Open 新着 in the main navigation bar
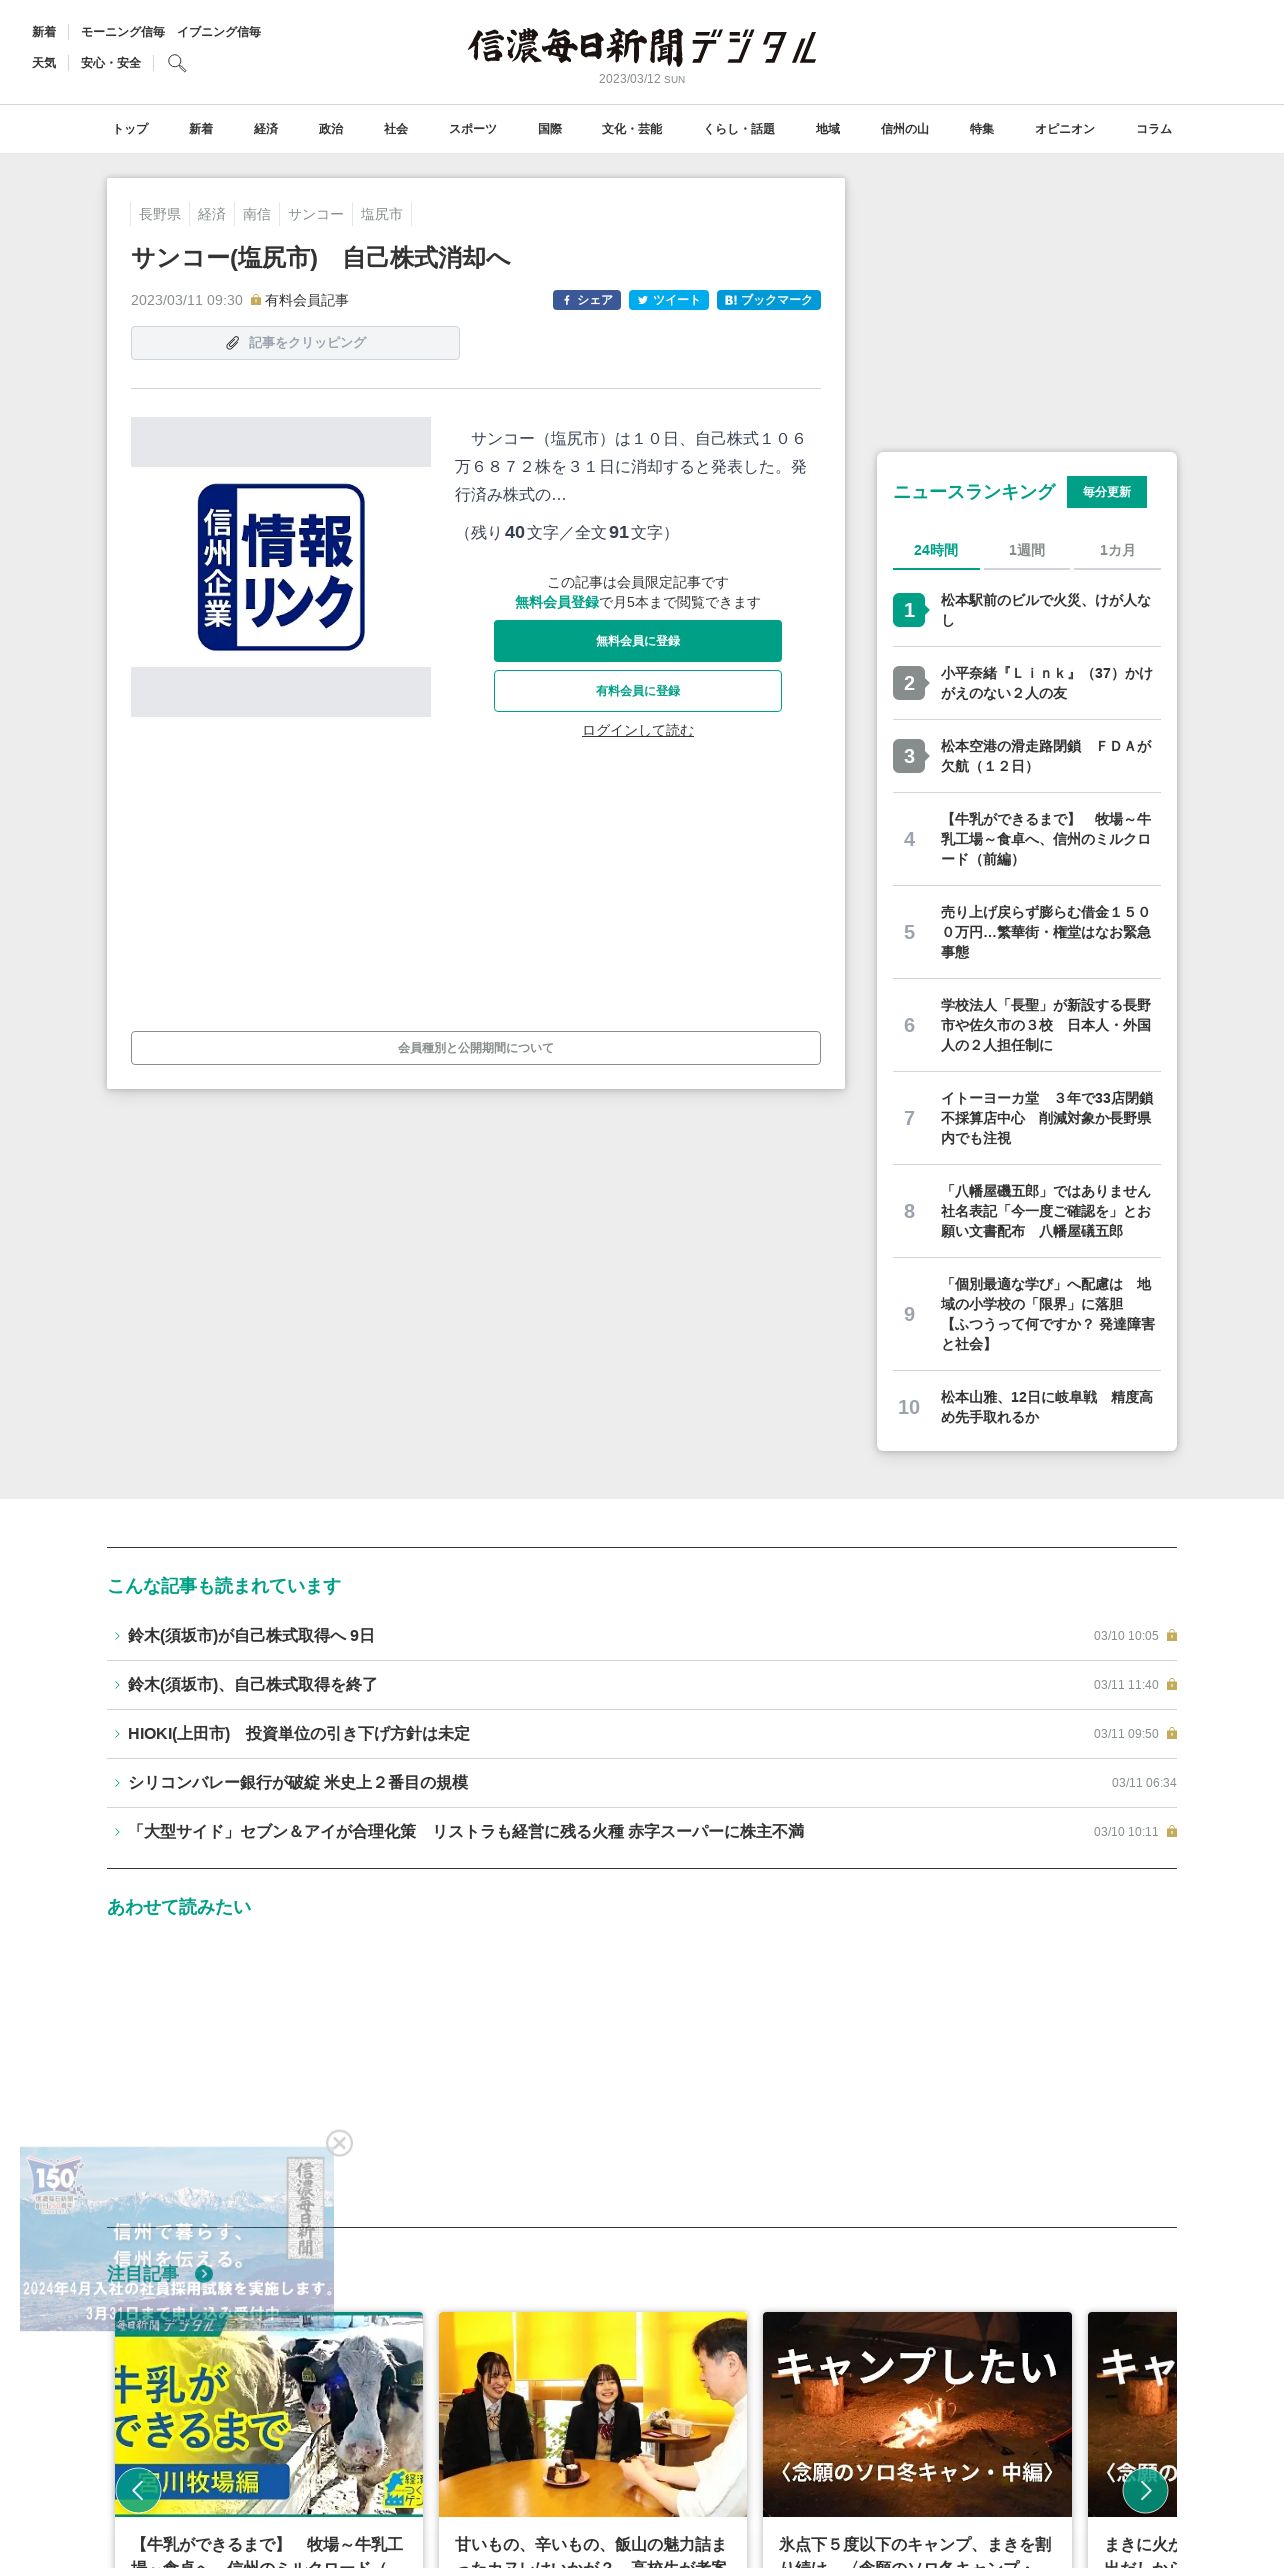Screen dimensions: 1284x2568 coord(201,129)
